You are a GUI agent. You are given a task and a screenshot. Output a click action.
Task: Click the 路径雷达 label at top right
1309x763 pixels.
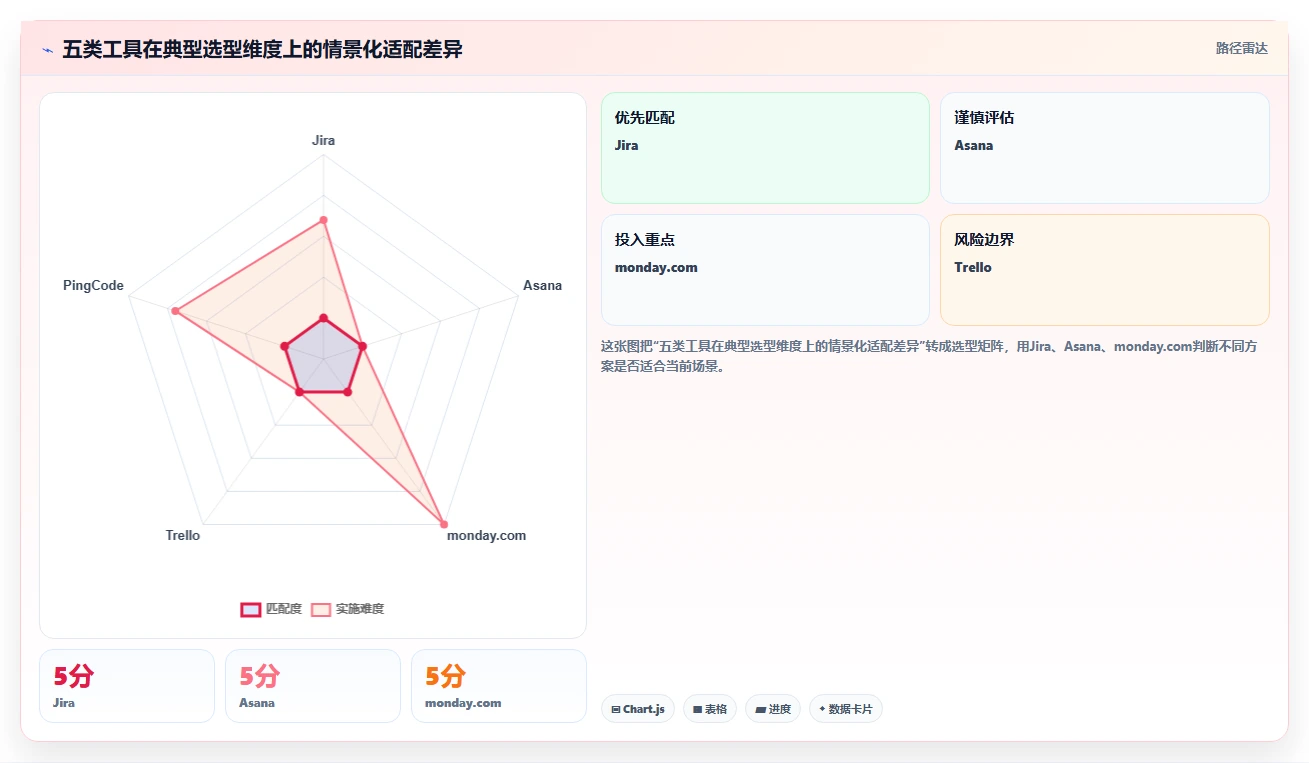[1241, 48]
